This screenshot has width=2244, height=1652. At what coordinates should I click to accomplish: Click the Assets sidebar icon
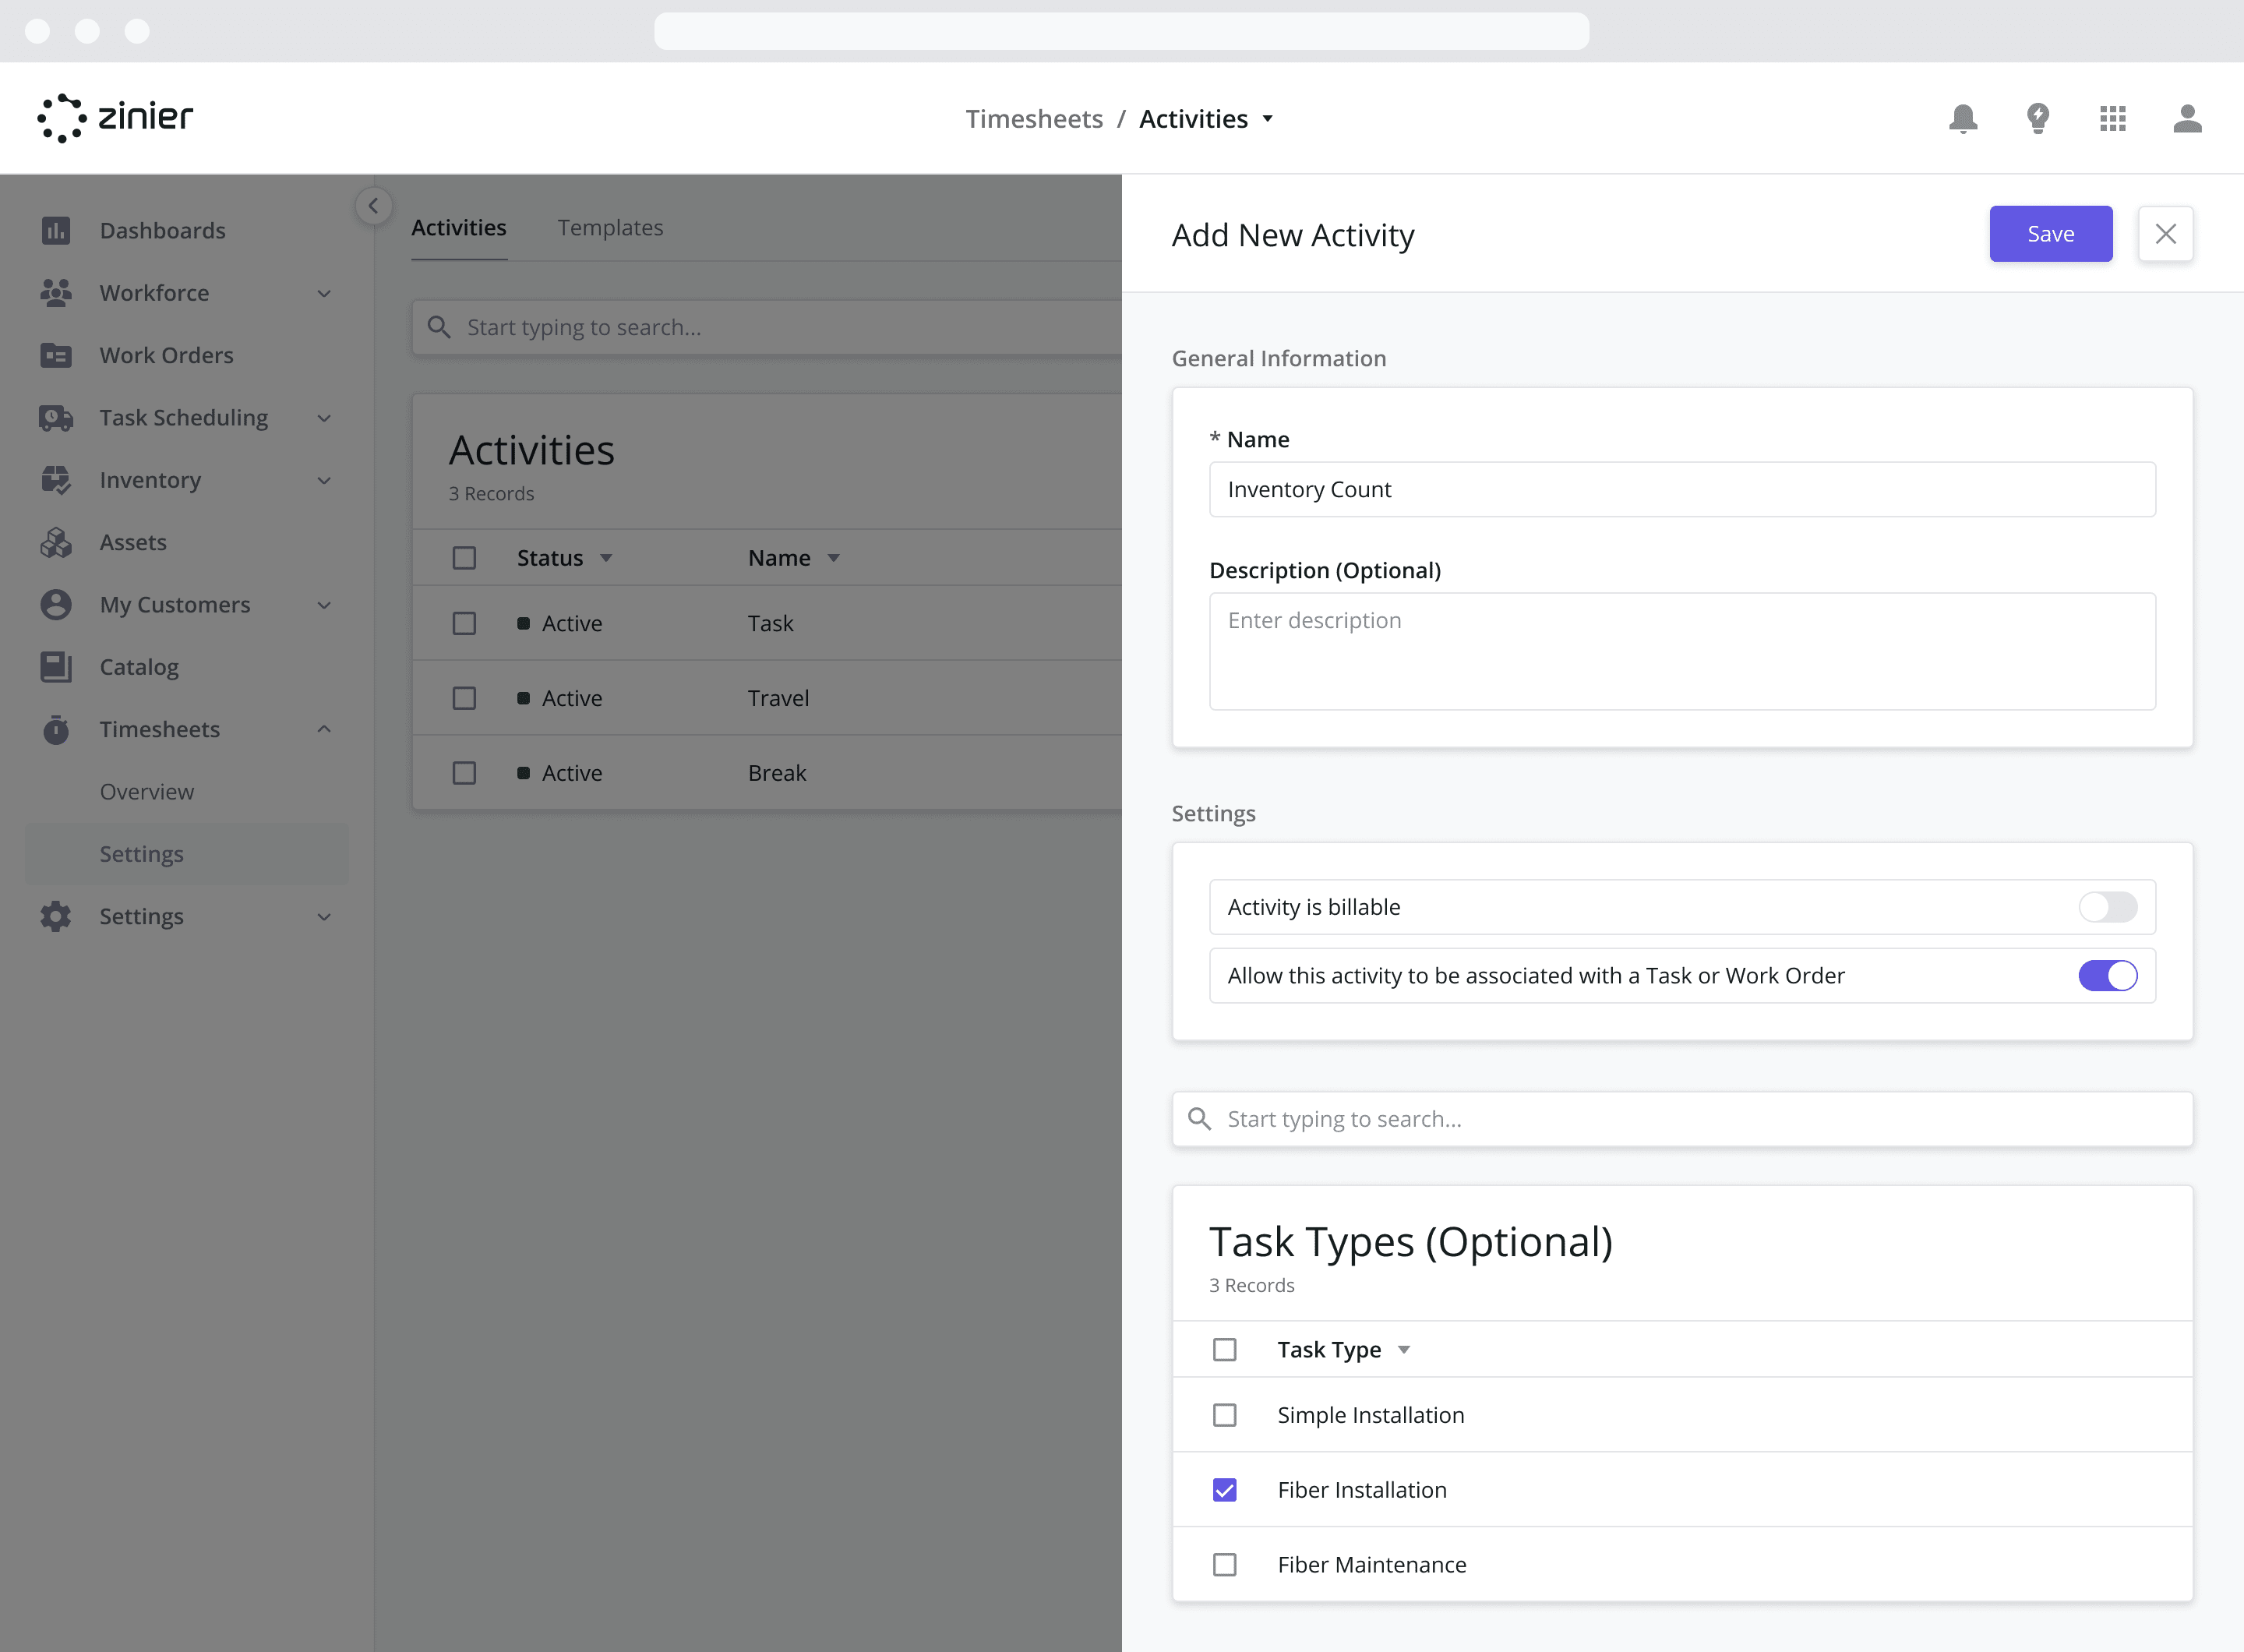[56, 540]
